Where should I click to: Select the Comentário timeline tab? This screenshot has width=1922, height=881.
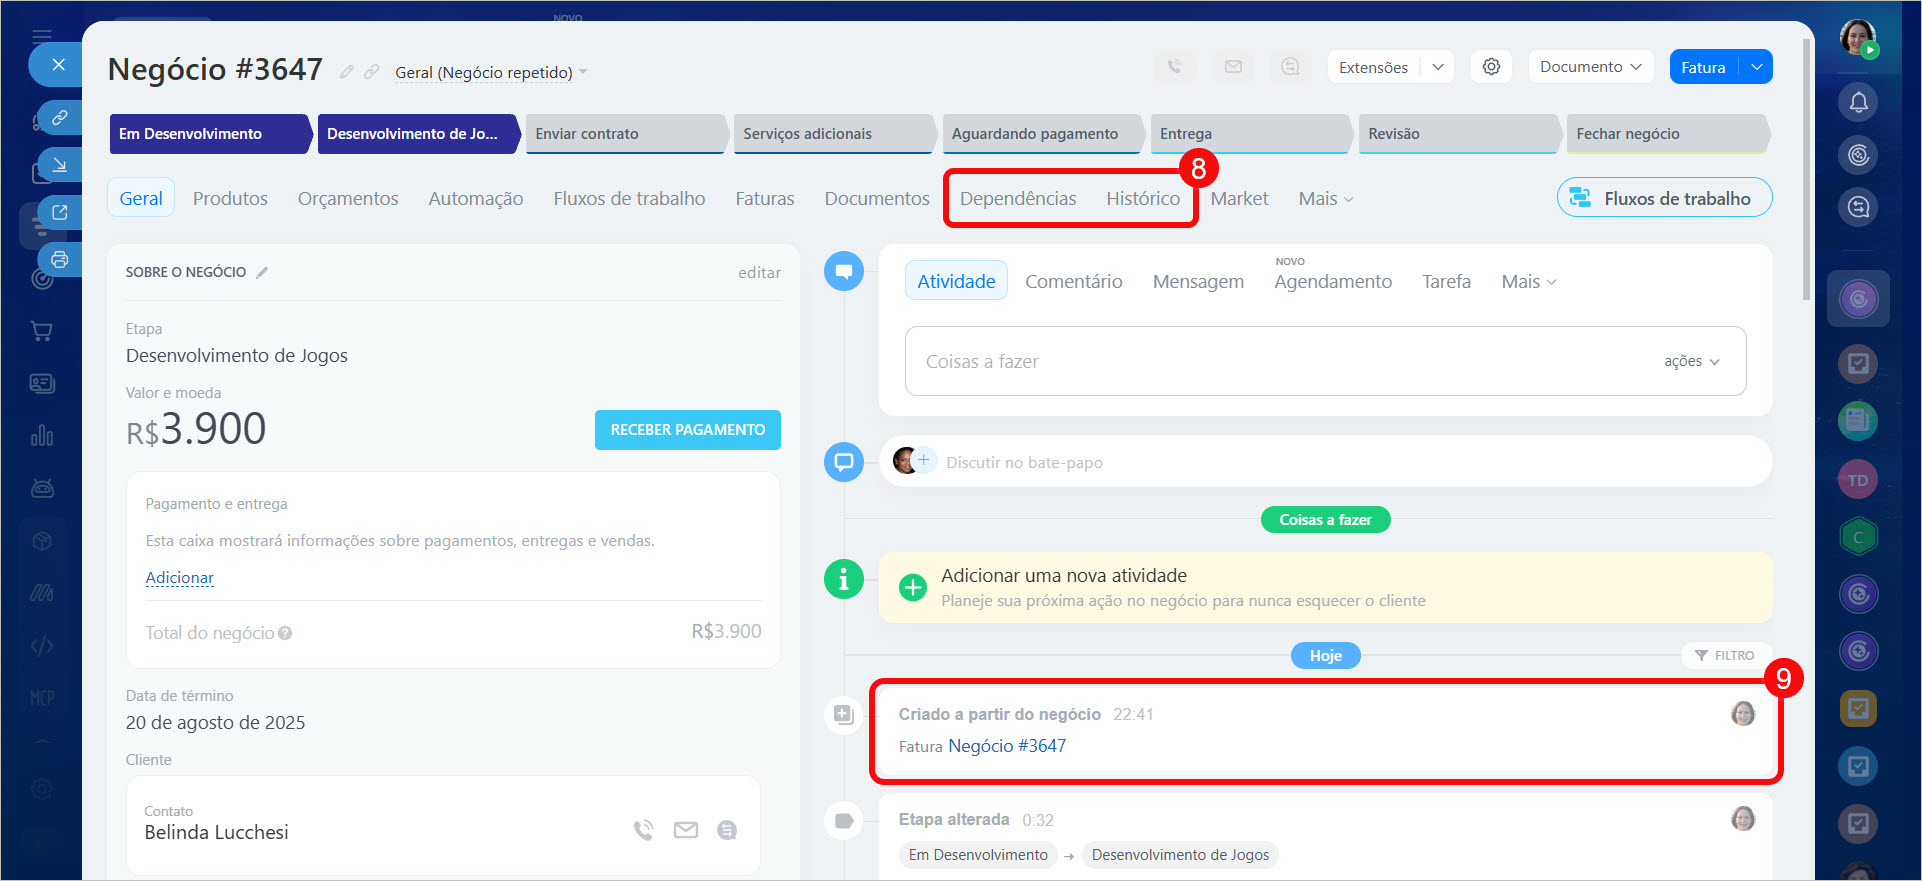point(1073,281)
